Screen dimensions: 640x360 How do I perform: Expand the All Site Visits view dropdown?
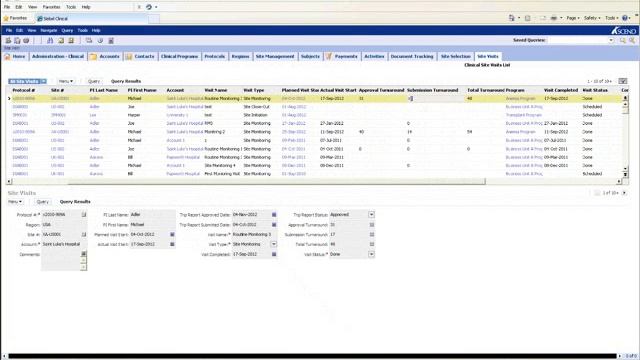pyautogui.click(x=44, y=81)
